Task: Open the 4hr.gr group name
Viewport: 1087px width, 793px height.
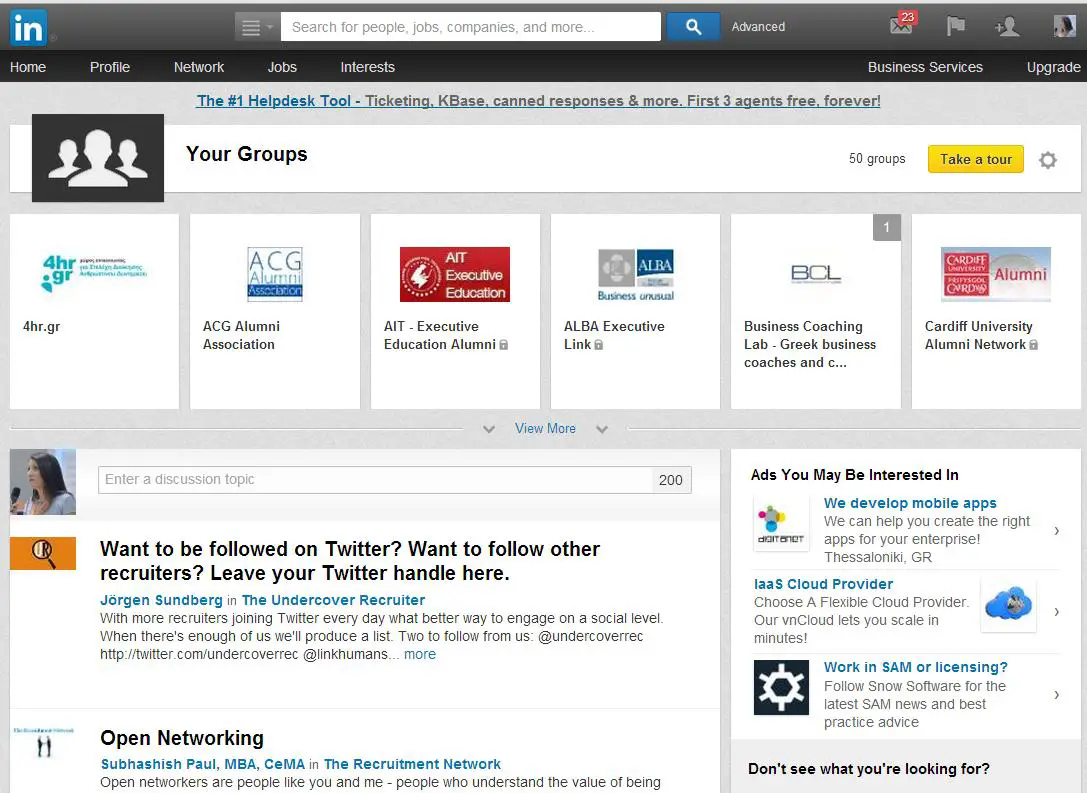Action: pos(42,326)
